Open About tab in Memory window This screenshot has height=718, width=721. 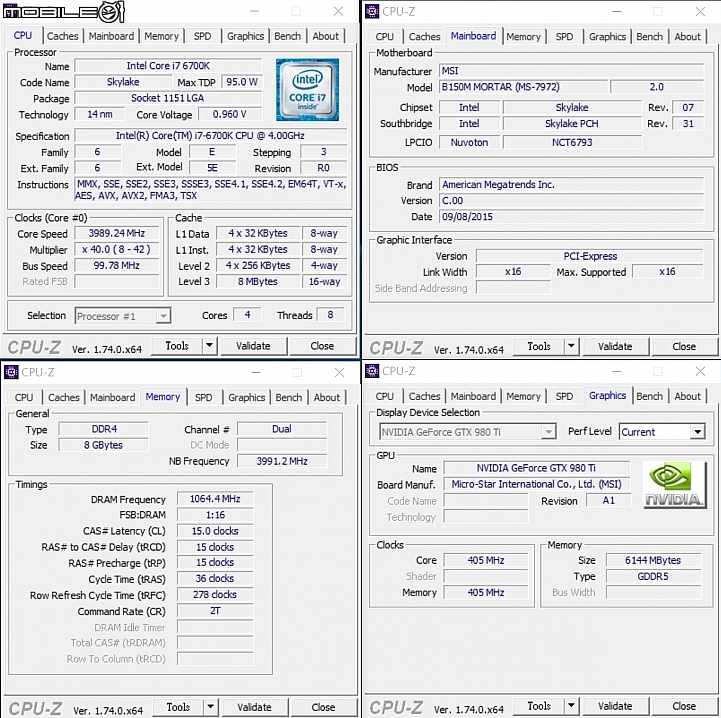click(x=326, y=397)
